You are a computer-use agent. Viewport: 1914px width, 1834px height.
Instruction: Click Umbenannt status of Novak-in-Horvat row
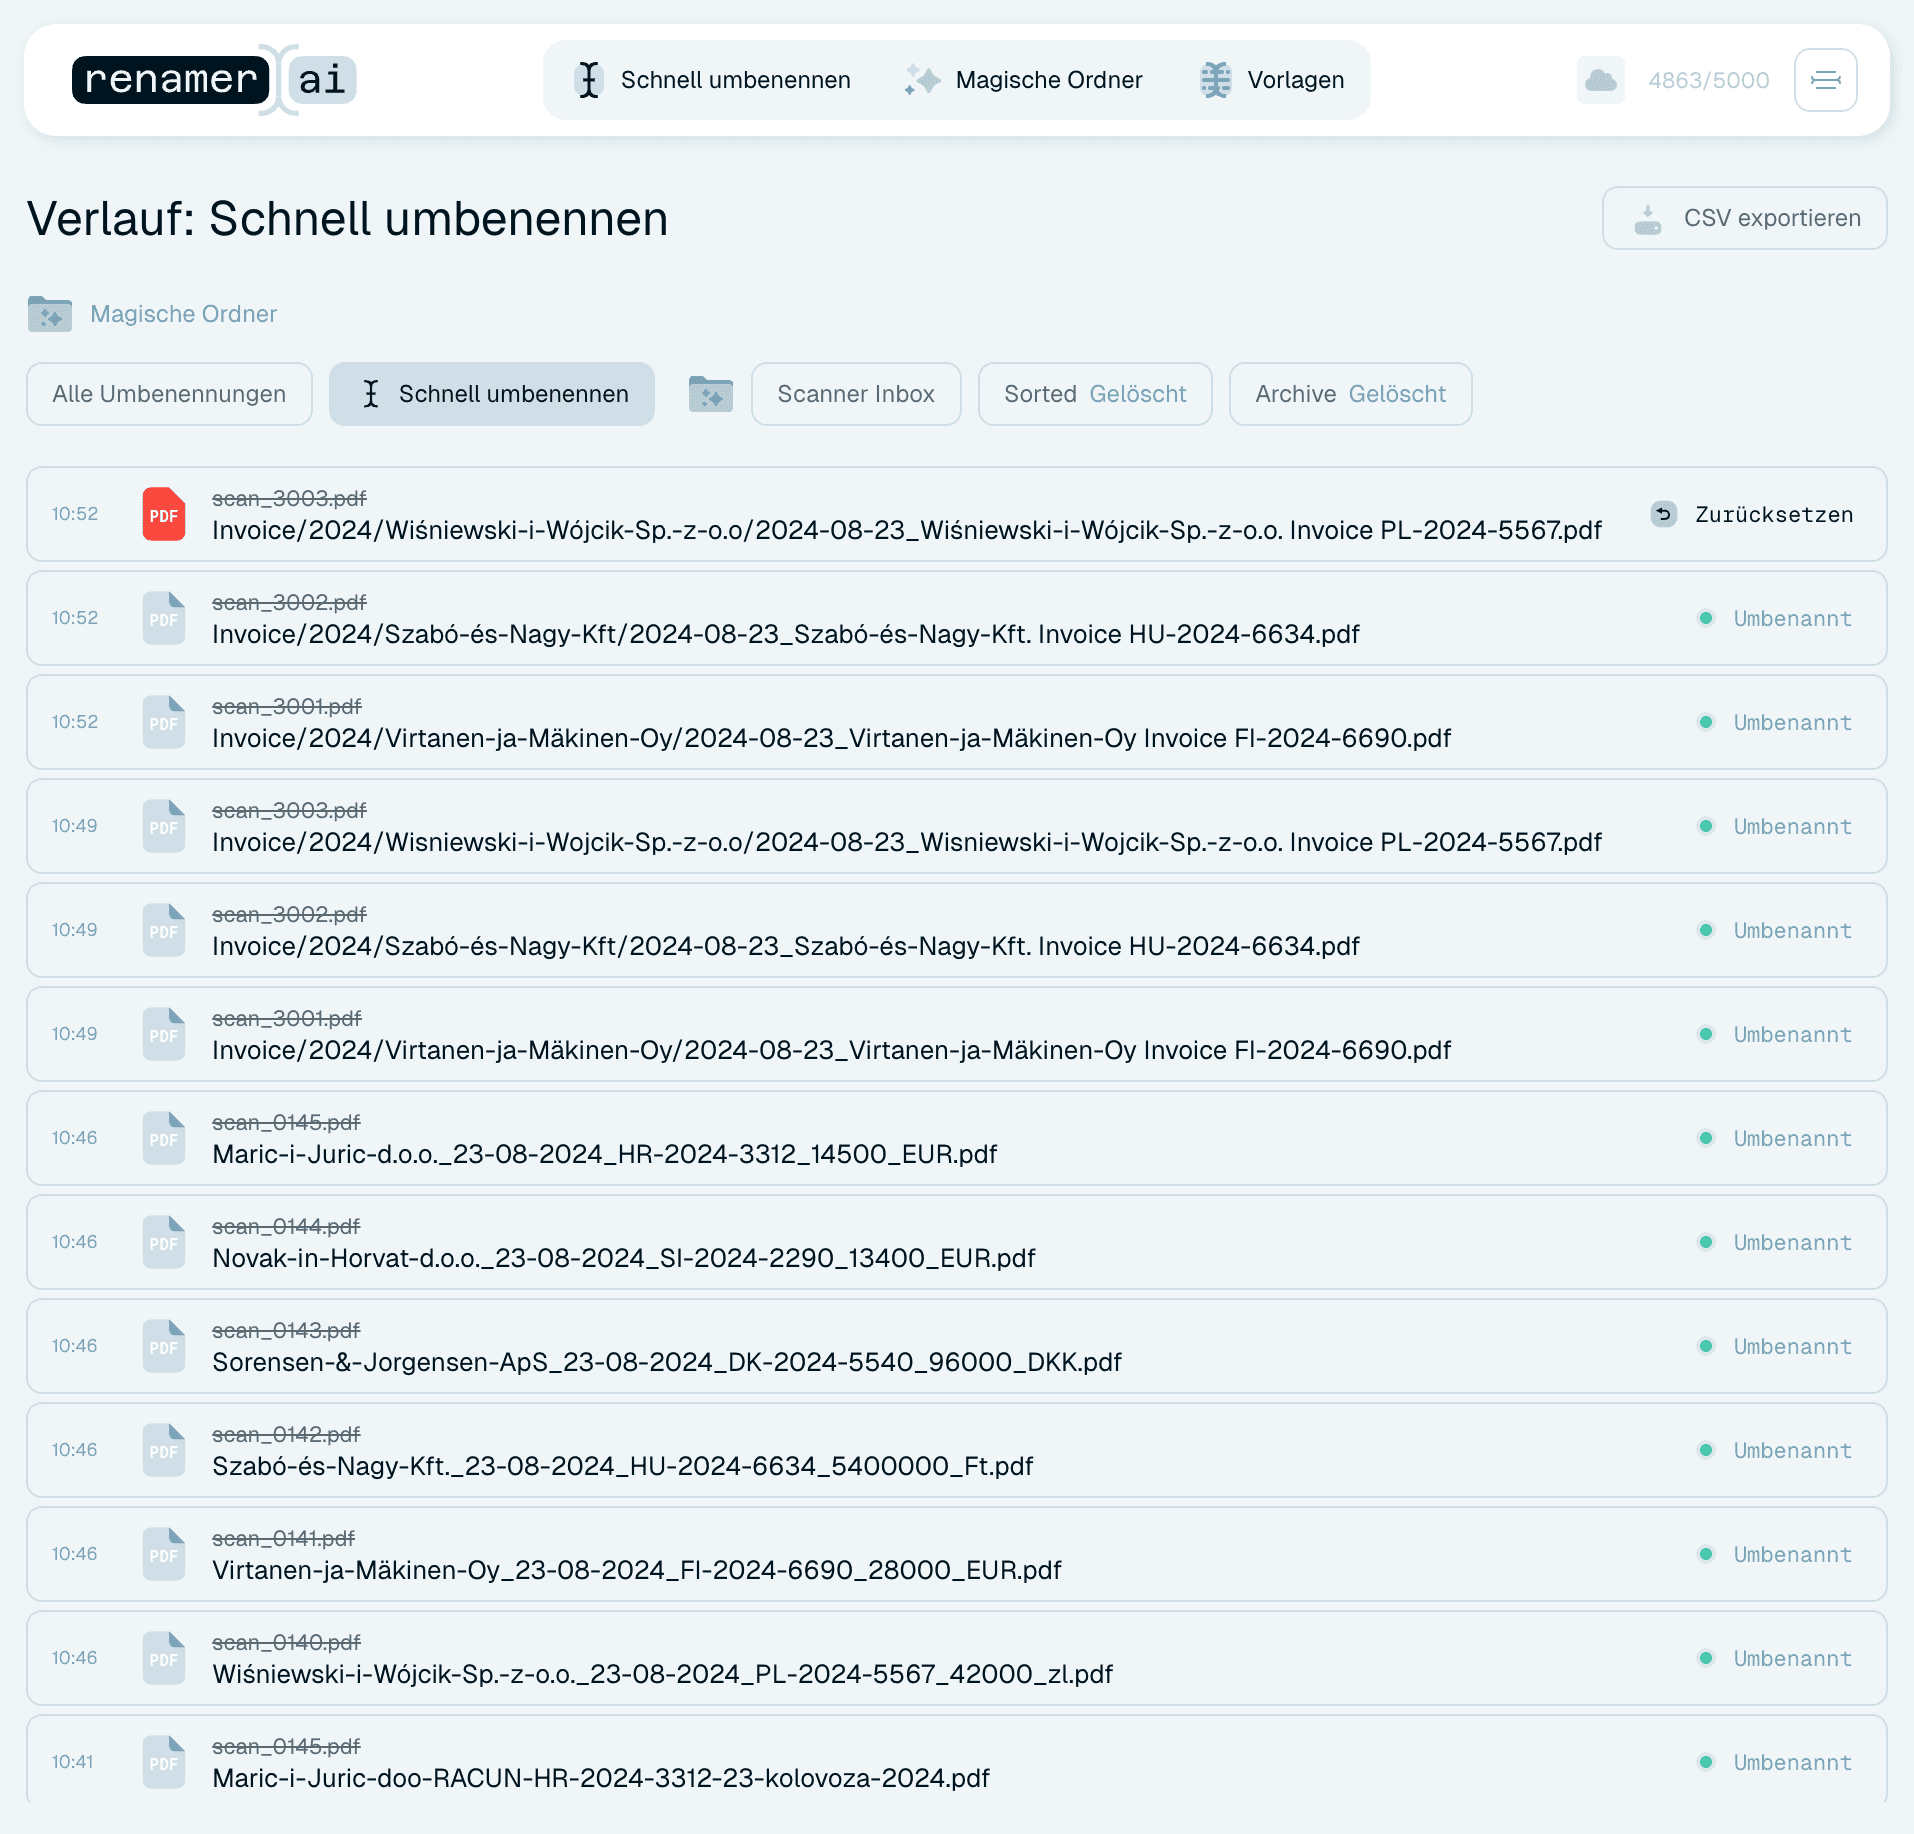[x=1775, y=1242]
